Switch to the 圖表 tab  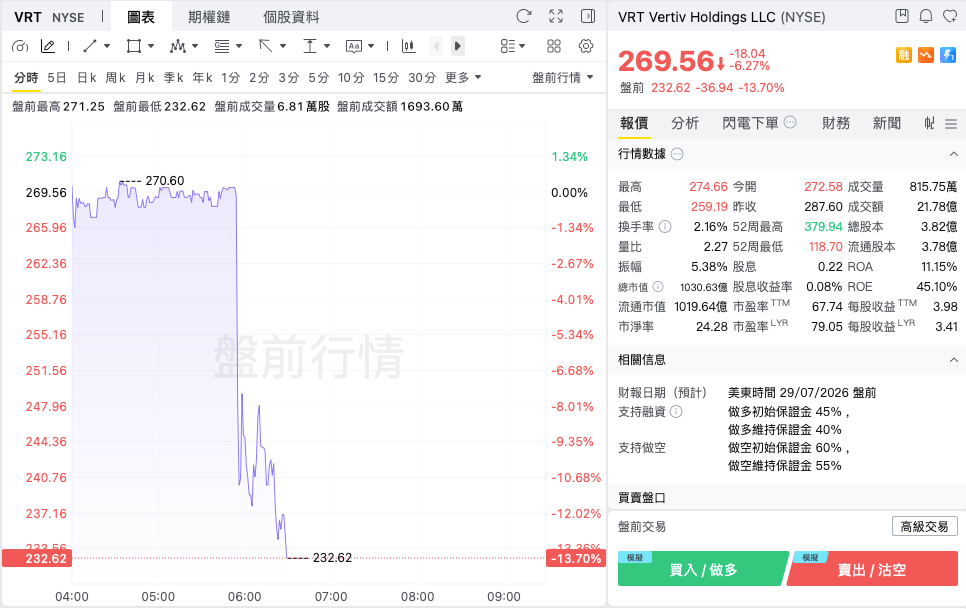(x=140, y=17)
